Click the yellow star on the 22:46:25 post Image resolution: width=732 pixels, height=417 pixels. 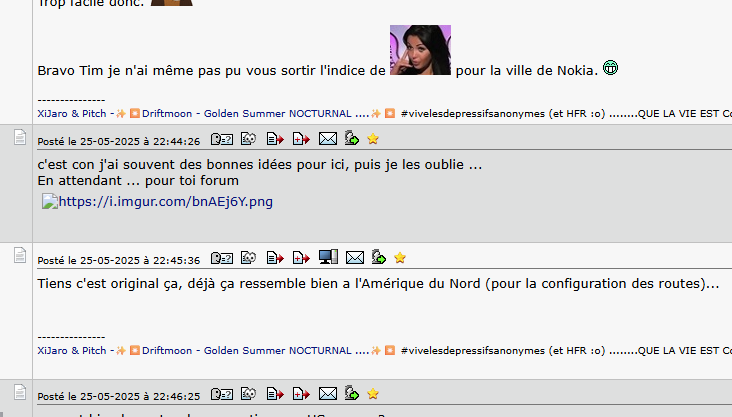click(x=373, y=394)
